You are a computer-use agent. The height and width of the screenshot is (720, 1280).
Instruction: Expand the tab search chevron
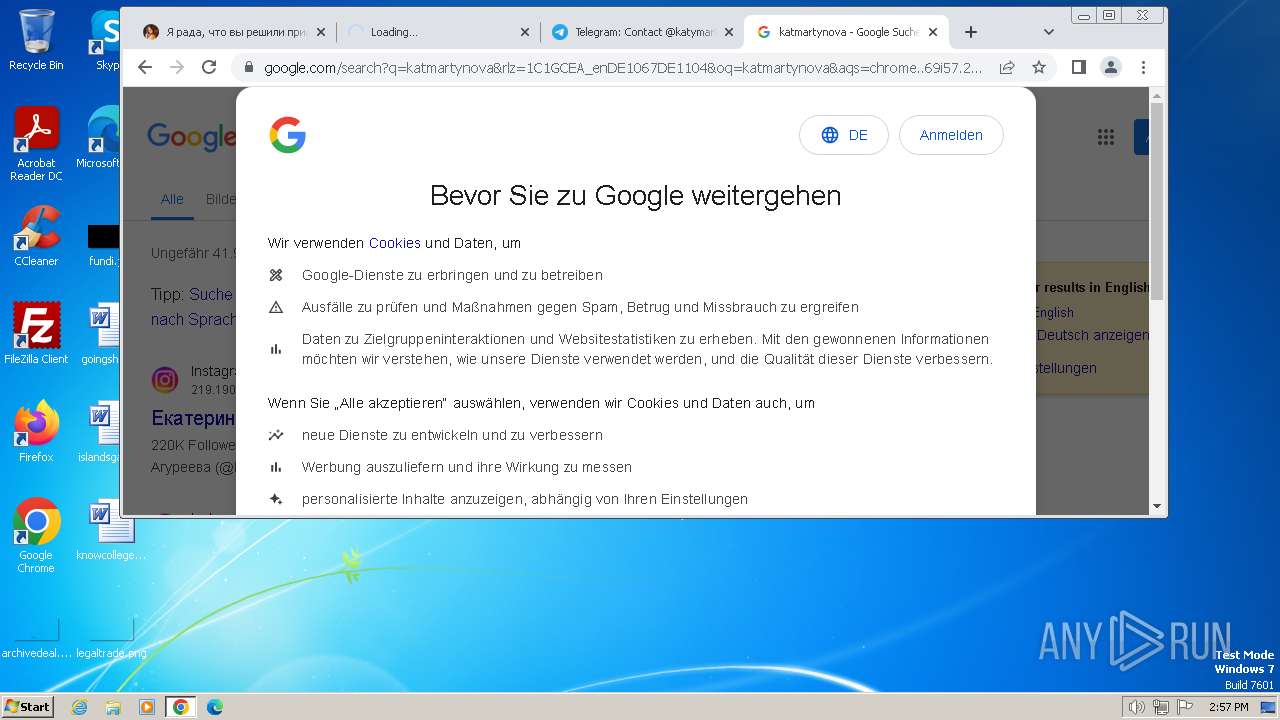[x=1048, y=32]
